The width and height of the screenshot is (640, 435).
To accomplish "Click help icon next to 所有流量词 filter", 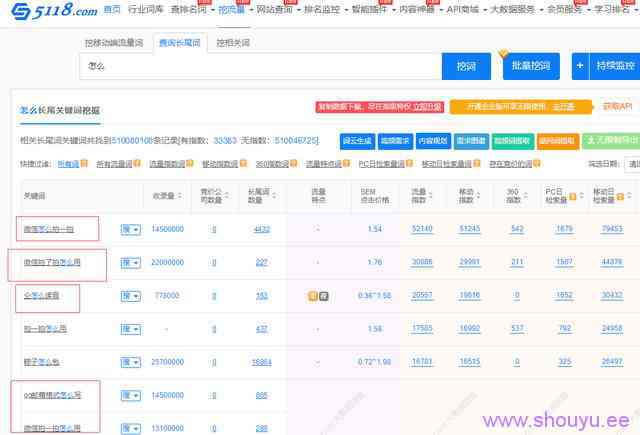I will pos(137,164).
